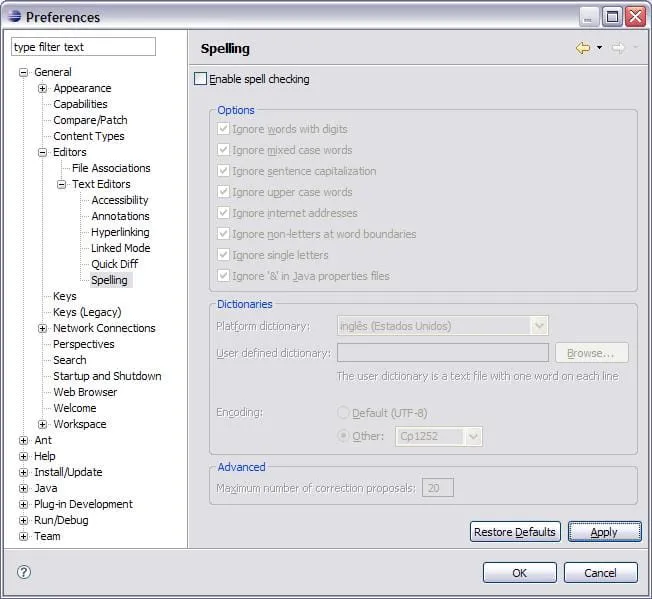Screen dimensions: 652x599
Task: Focus the type filter text field
Action: coord(84,47)
